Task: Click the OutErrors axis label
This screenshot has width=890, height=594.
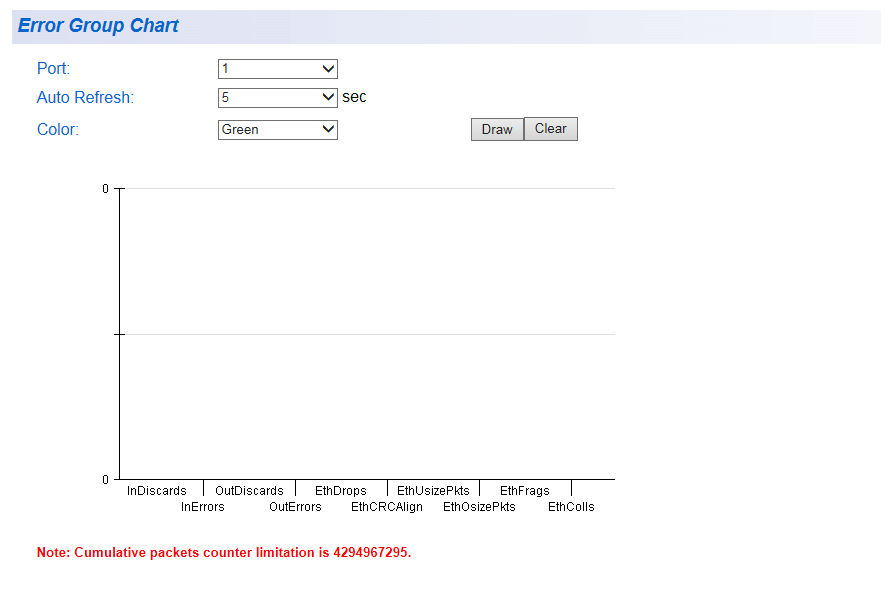Action: point(295,507)
